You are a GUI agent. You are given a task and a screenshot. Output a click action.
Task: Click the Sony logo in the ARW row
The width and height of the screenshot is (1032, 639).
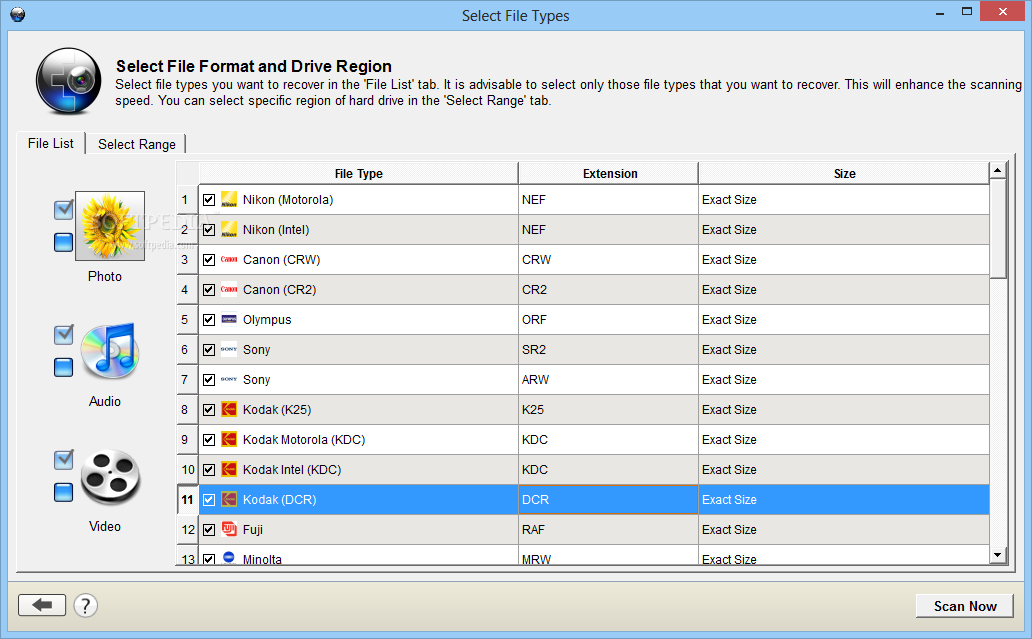pyautogui.click(x=228, y=380)
